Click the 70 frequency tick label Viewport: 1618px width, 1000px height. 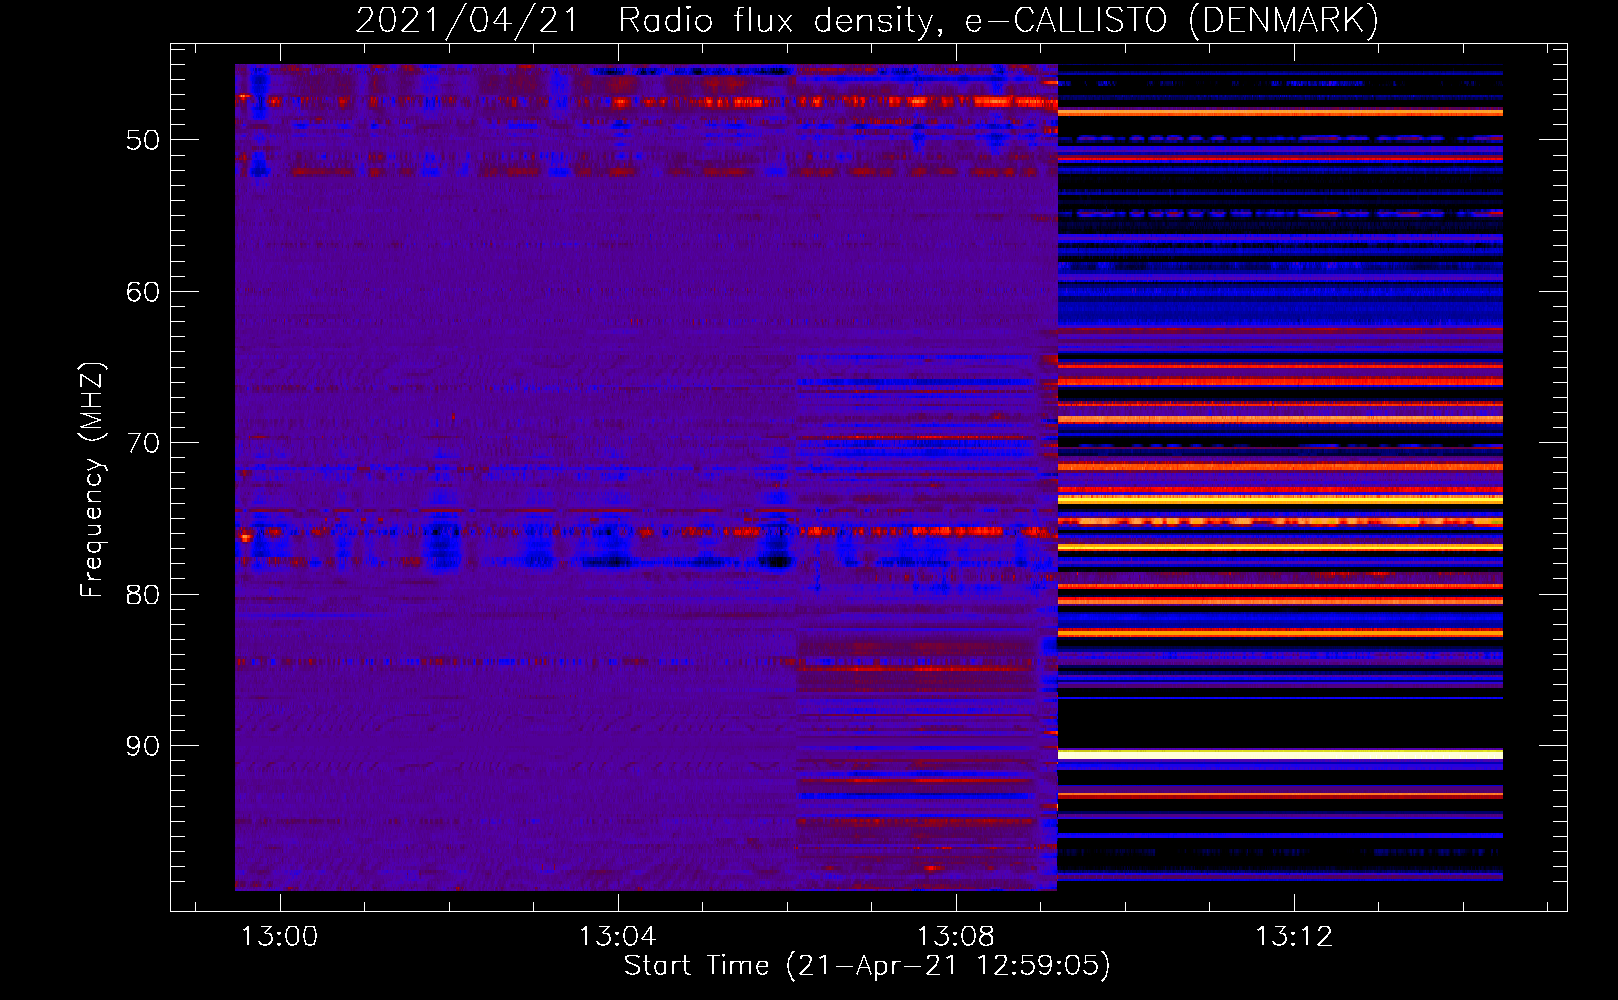click(x=143, y=443)
